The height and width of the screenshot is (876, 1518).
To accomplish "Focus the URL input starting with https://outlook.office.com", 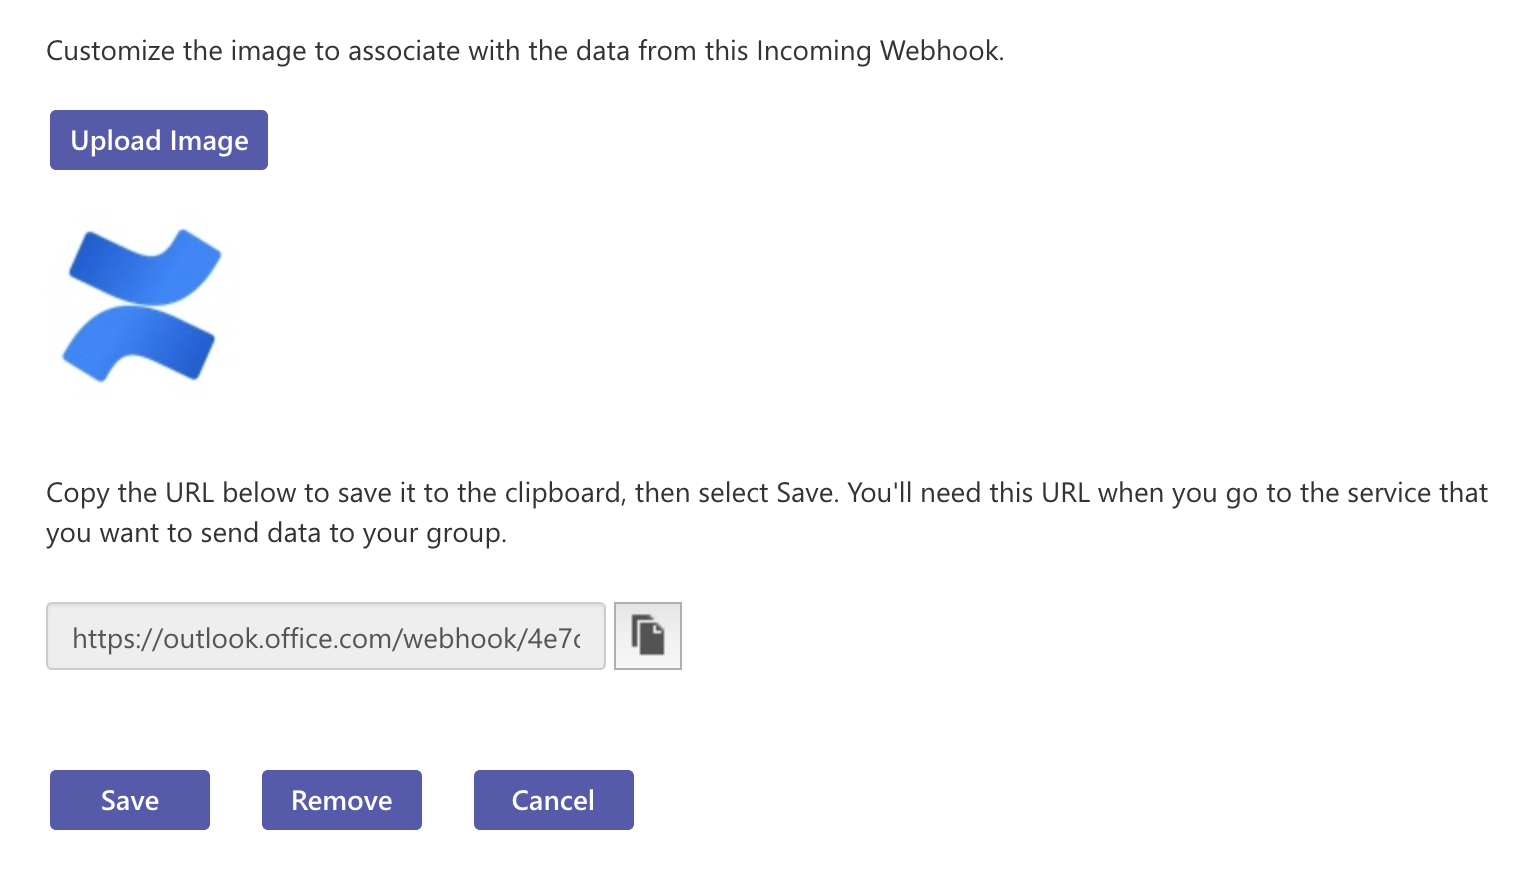I will [325, 636].
